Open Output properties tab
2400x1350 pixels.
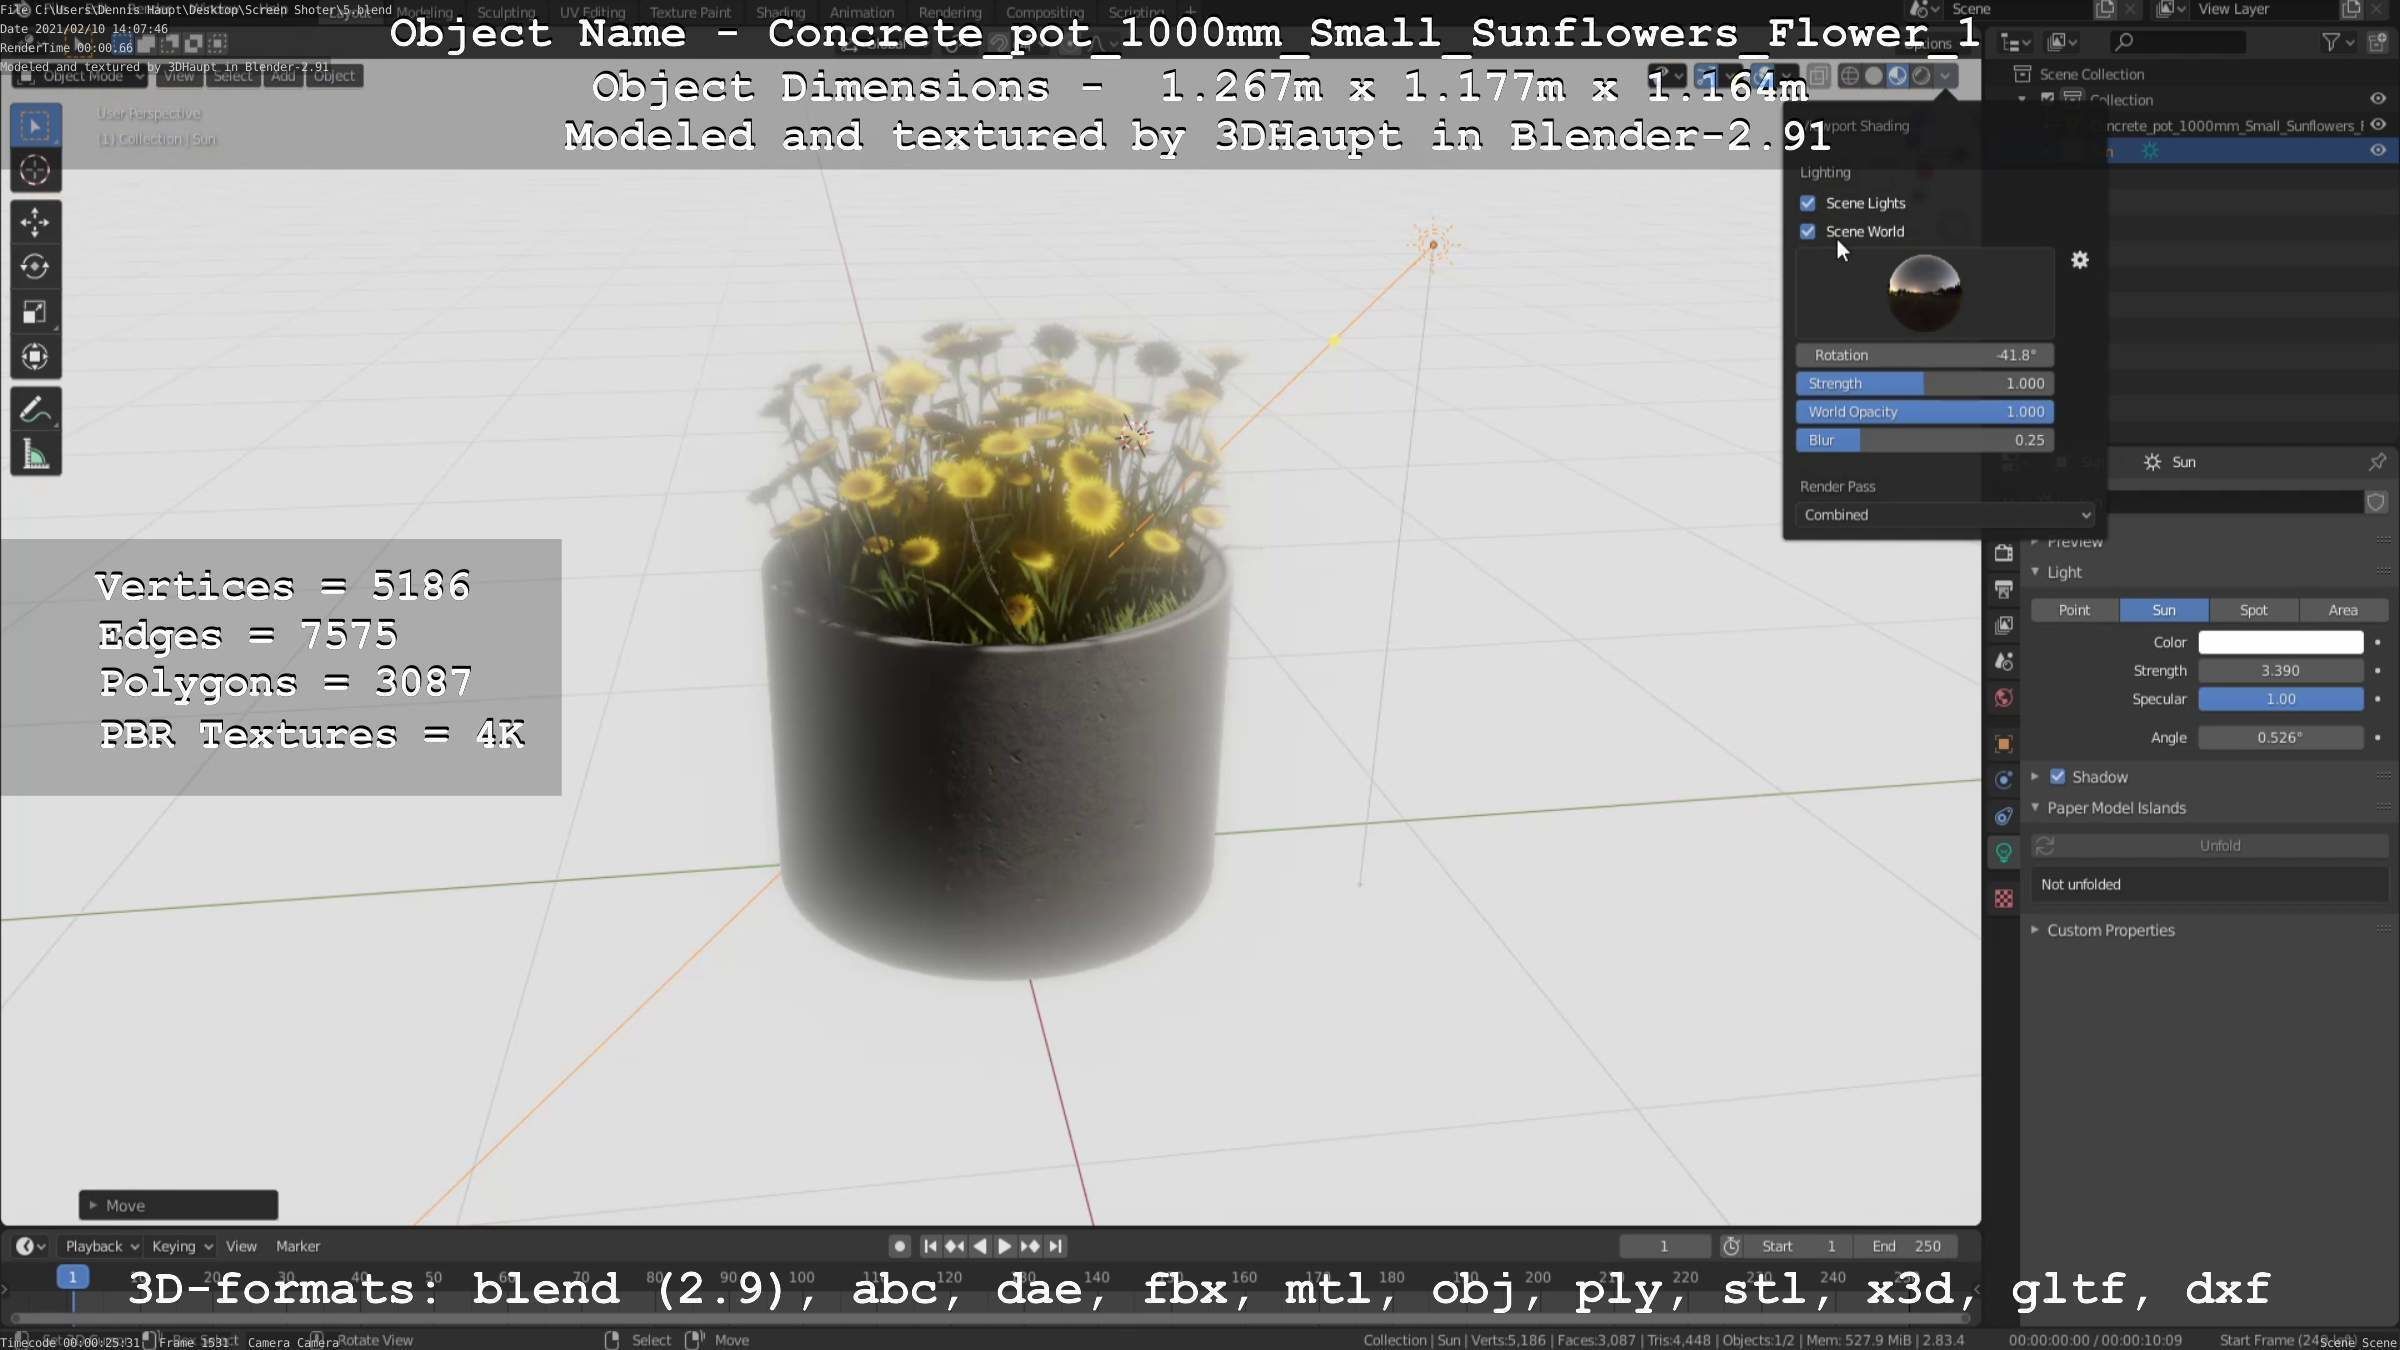click(2003, 589)
